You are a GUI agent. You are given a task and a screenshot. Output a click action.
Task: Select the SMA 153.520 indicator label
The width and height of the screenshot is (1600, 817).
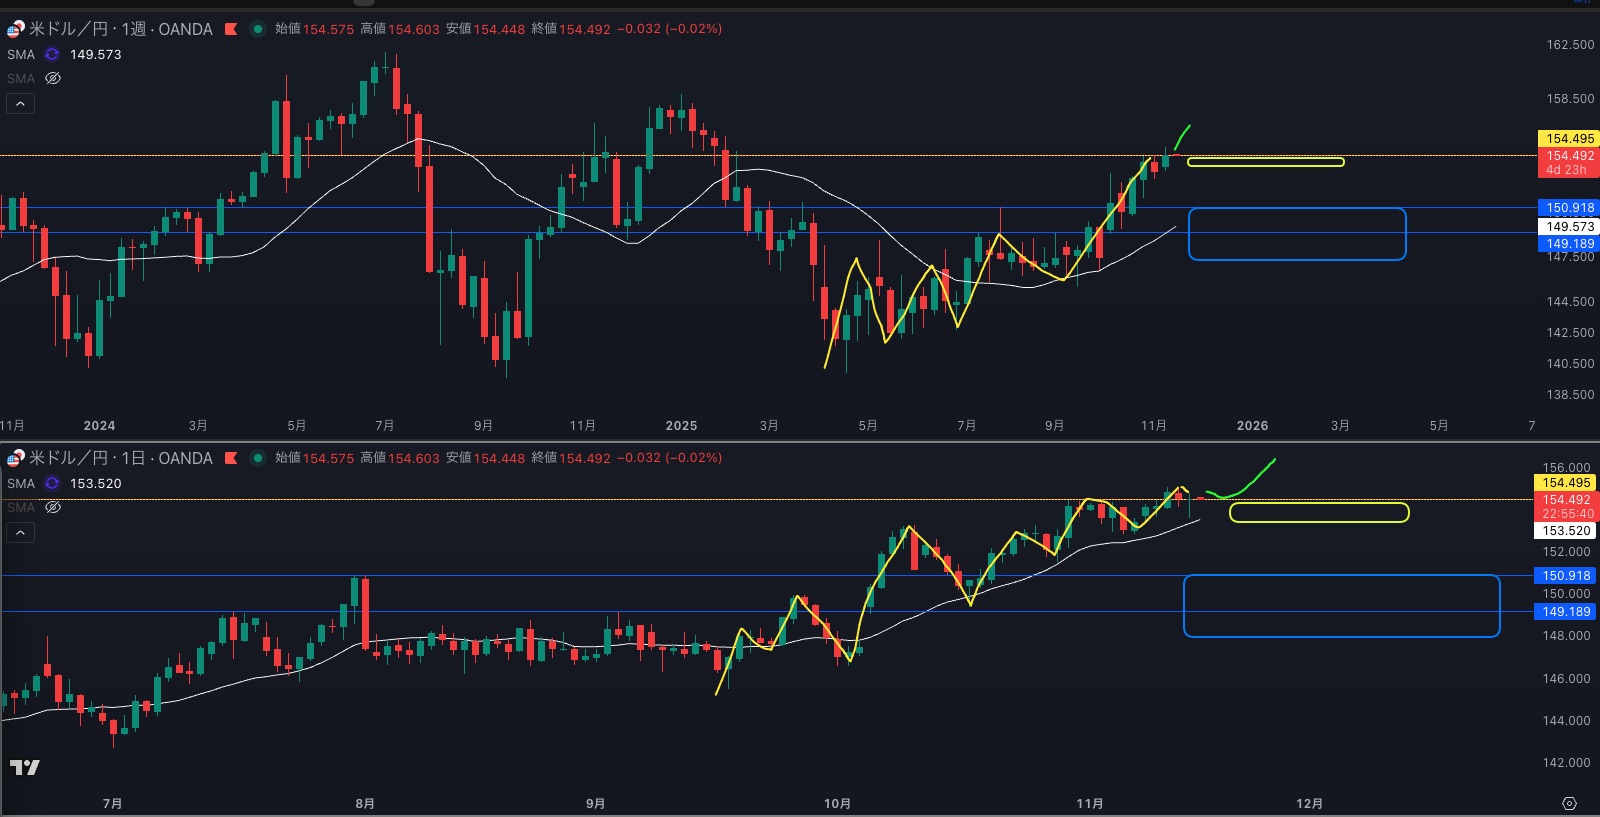click(x=21, y=483)
